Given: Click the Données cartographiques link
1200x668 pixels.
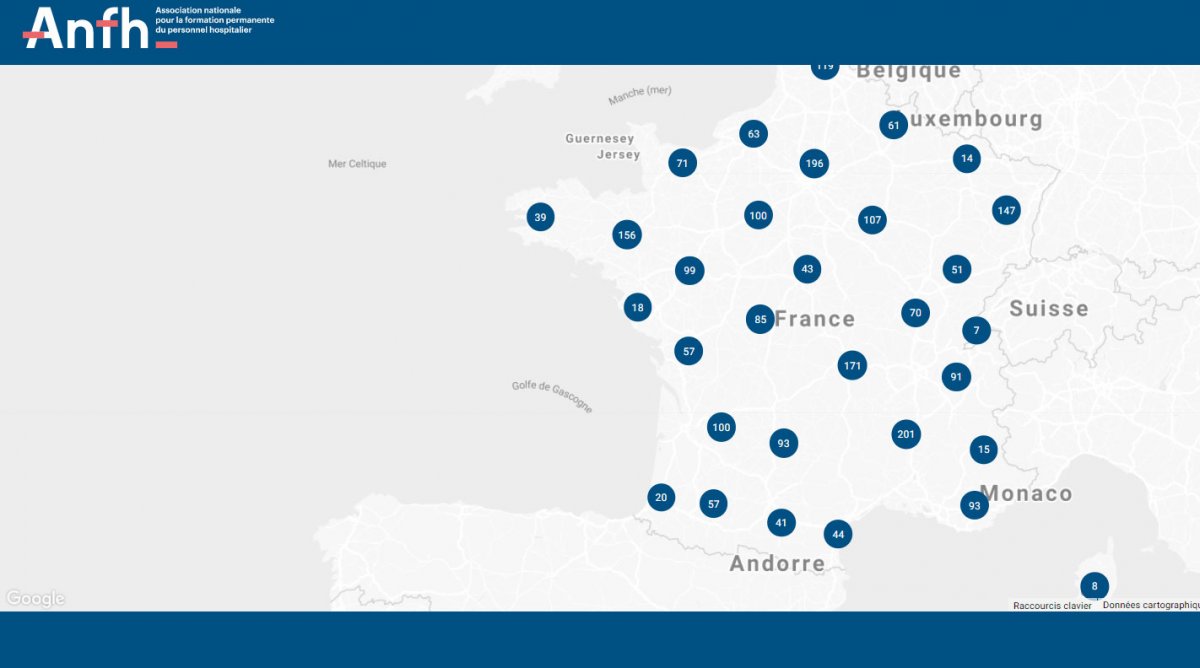Looking at the screenshot, I should pyautogui.click(x=1150, y=605).
